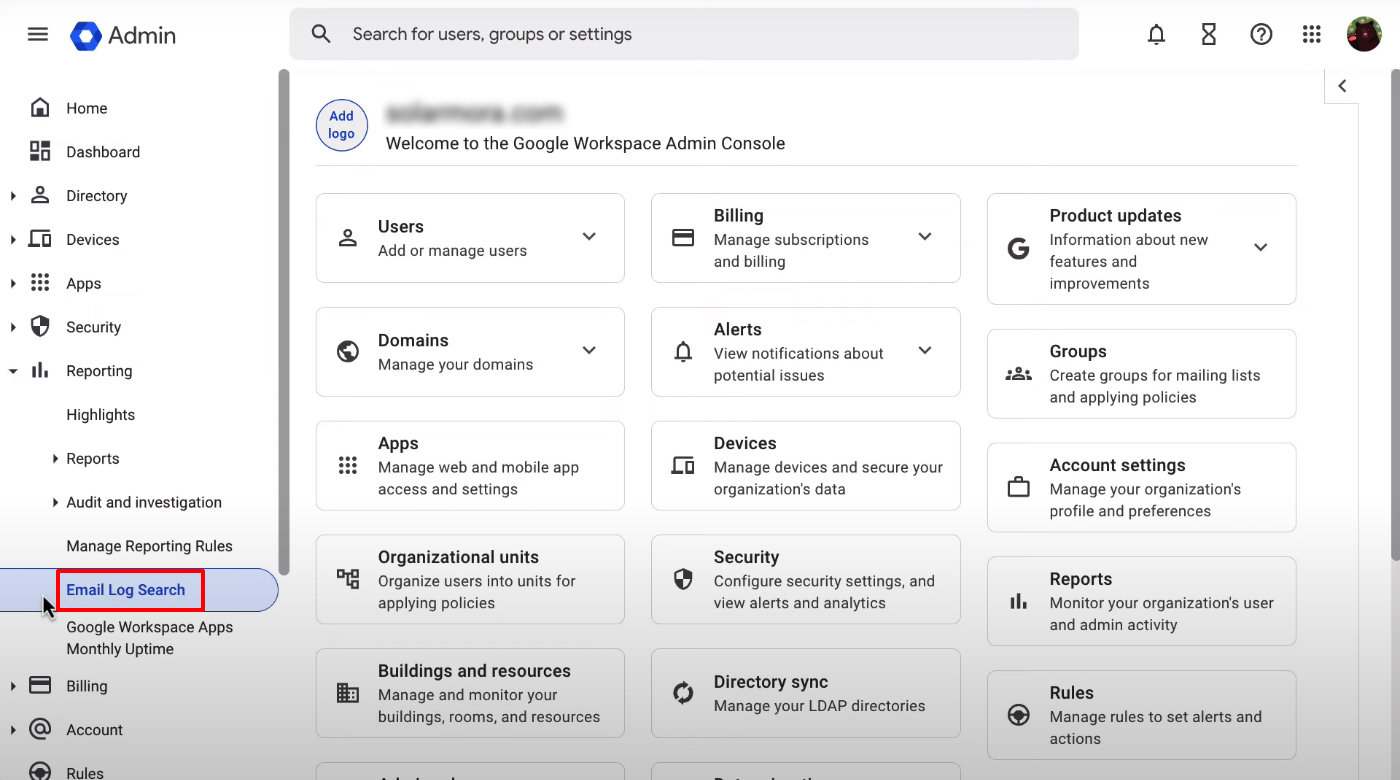This screenshot has height=780, width=1400.
Task: Expand the Reports submenu arrow
Action: [x=55, y=459]
